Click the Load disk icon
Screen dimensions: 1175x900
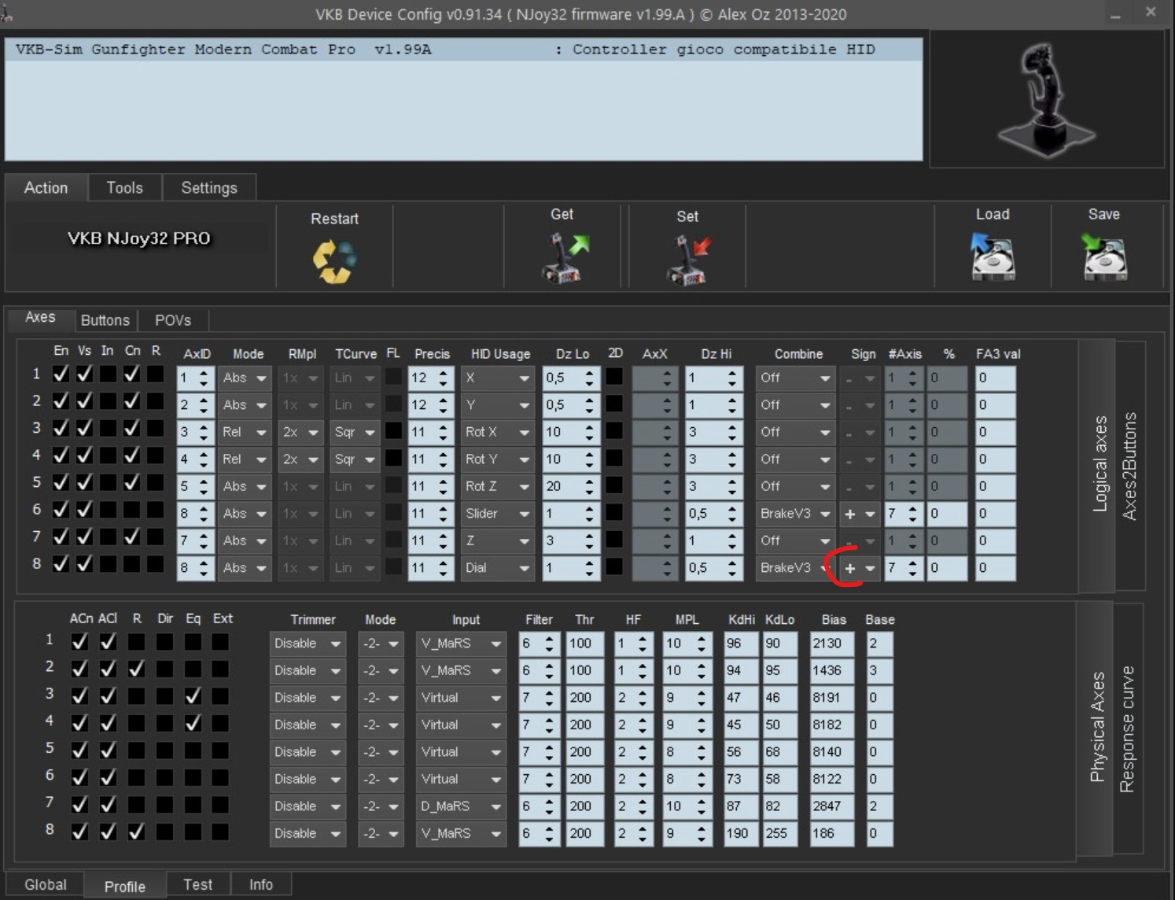992,256
